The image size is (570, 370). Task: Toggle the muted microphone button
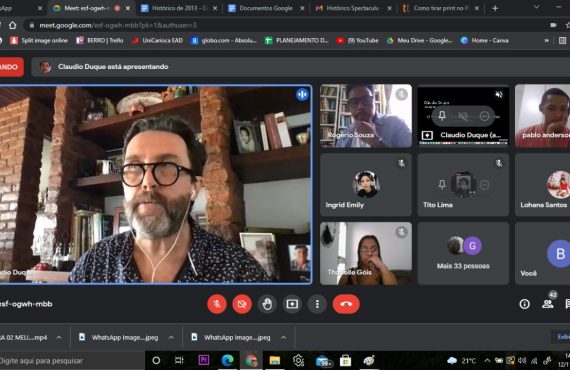click(217, 304)
